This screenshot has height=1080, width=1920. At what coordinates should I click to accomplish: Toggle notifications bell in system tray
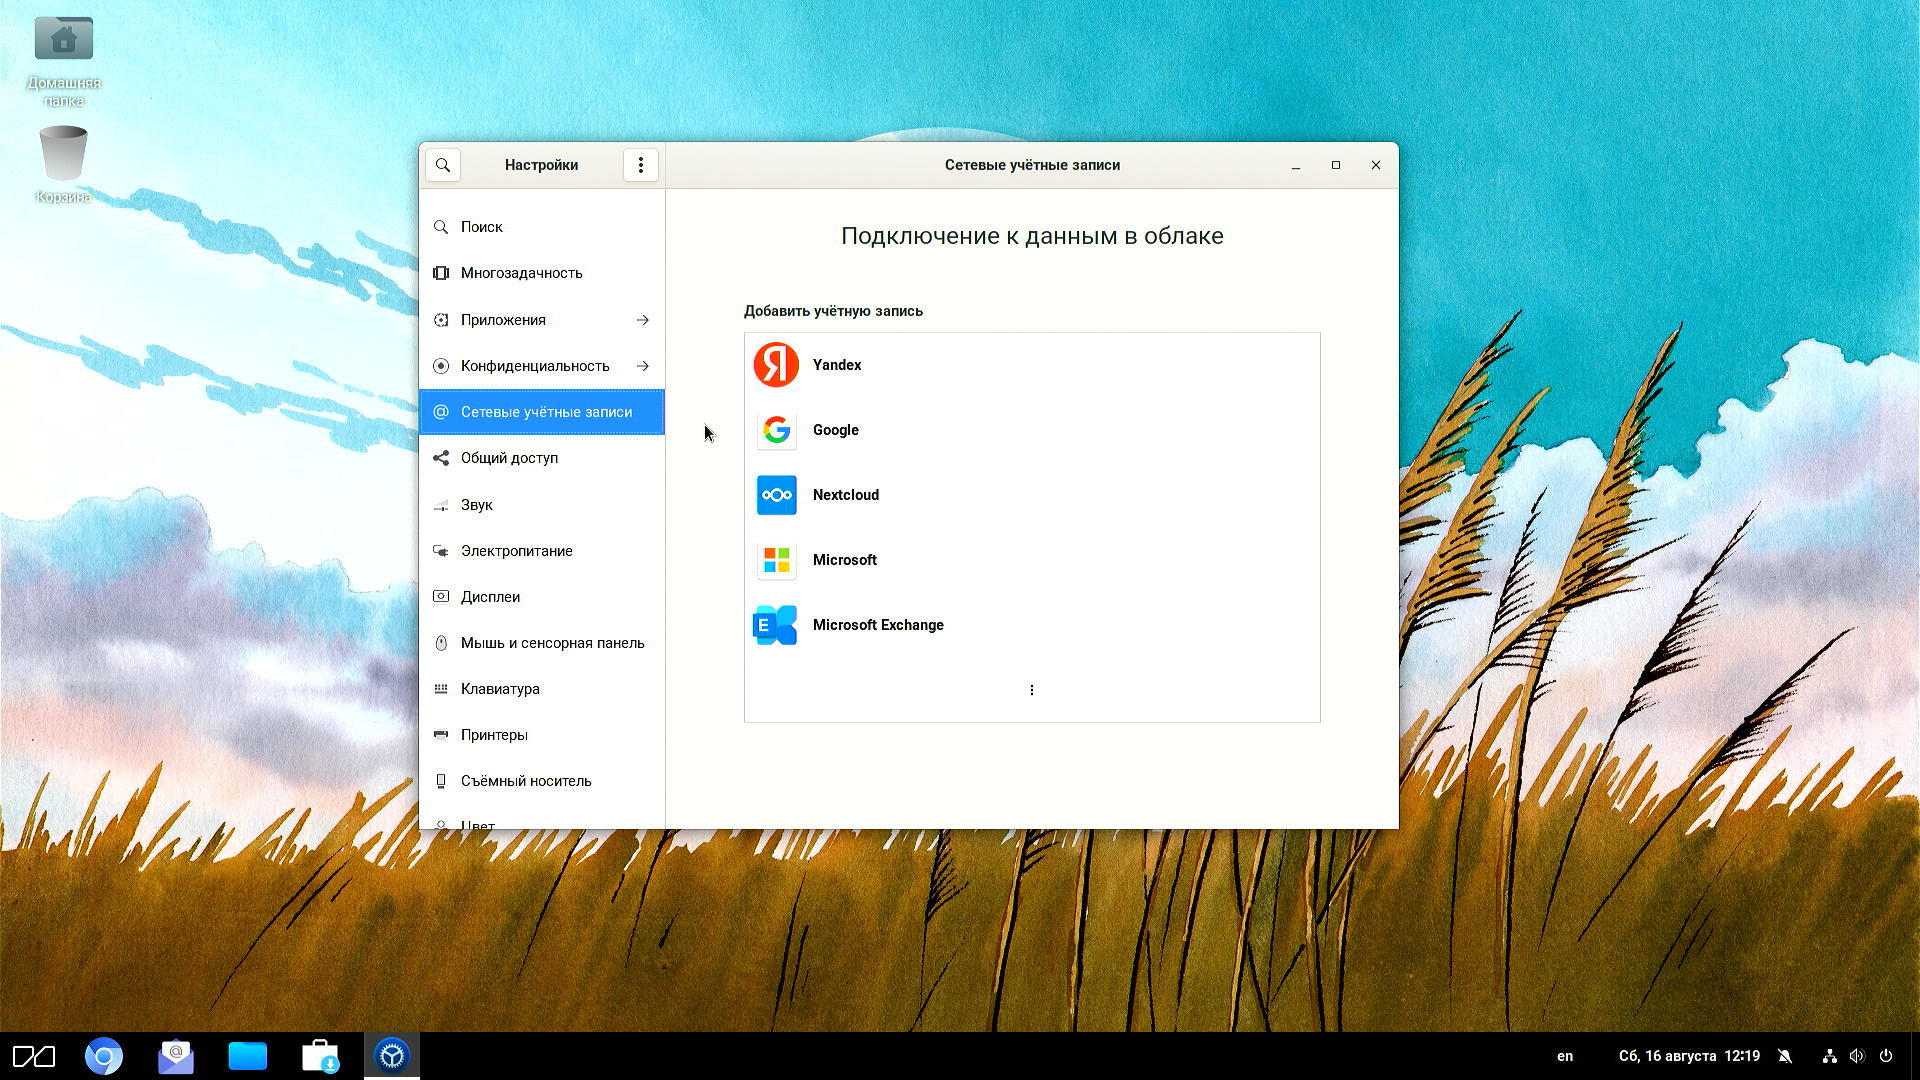click(1785, 1056)
